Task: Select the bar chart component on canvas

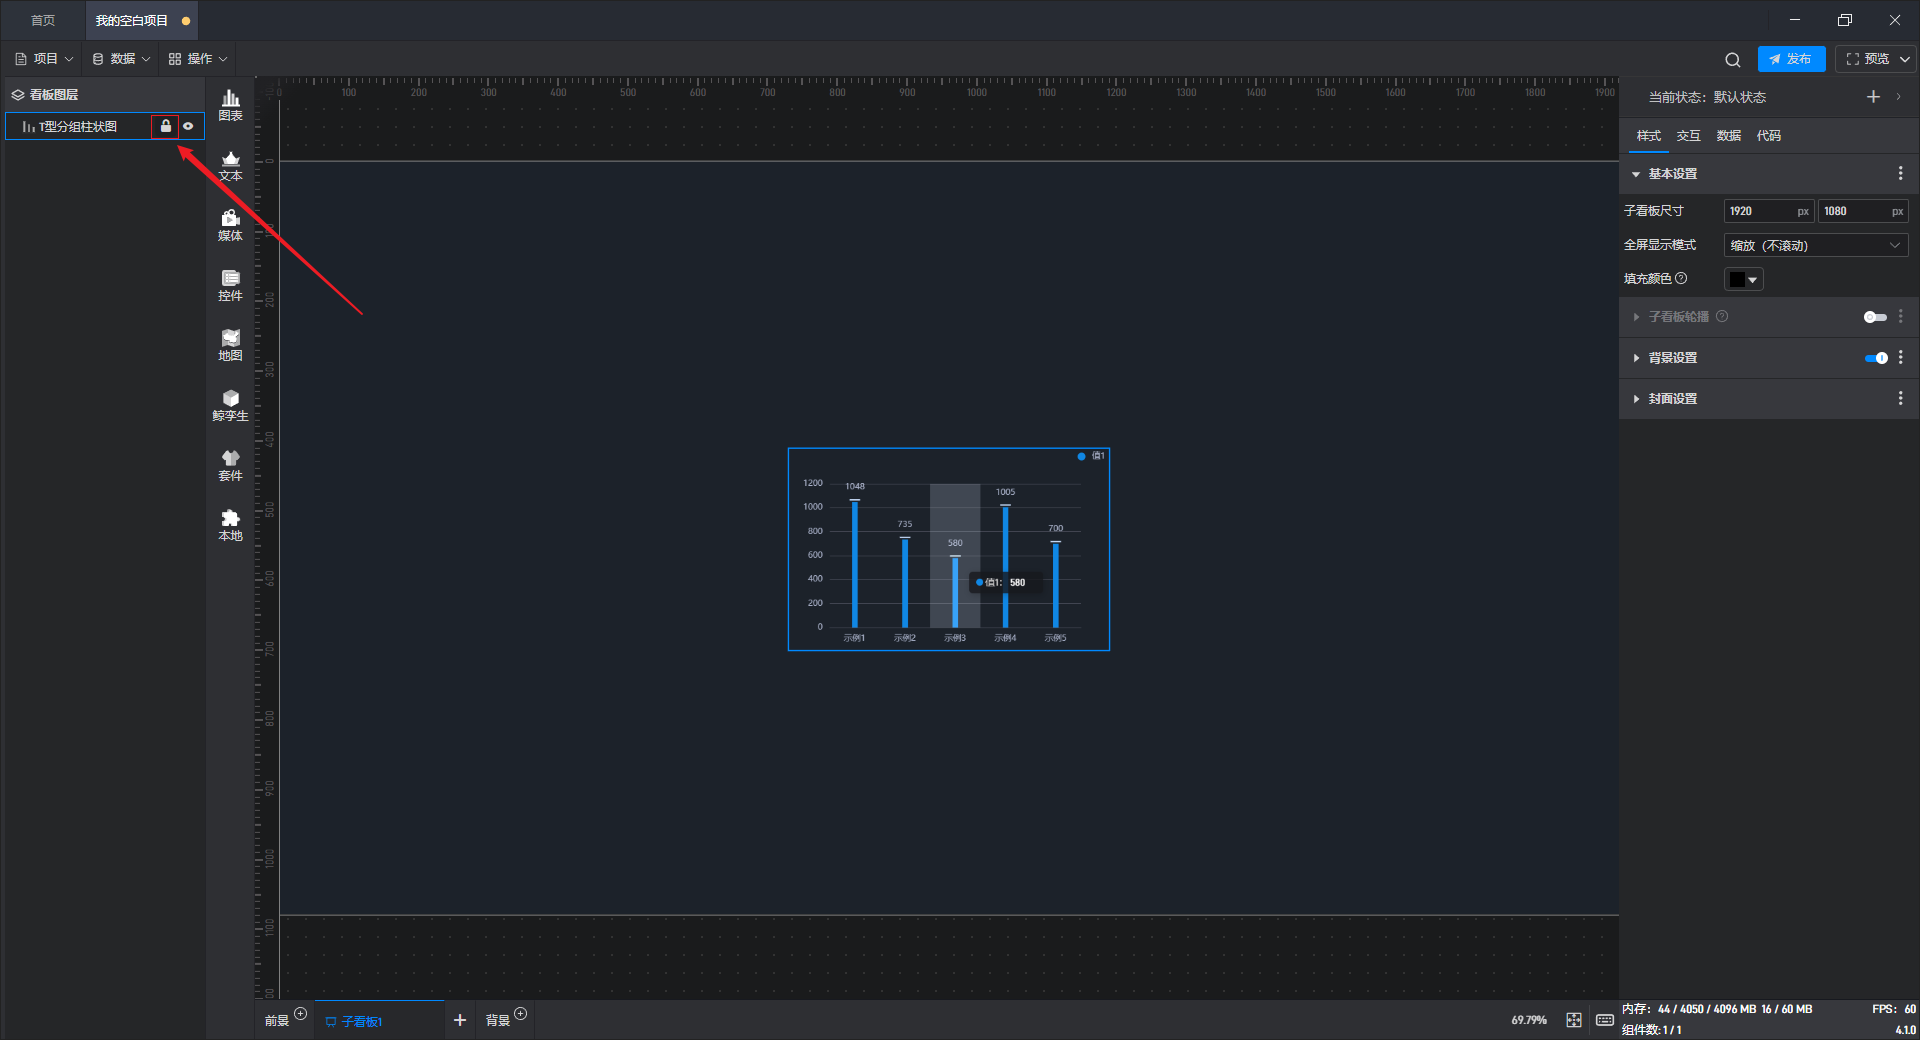Action: [x=948, y=549]
